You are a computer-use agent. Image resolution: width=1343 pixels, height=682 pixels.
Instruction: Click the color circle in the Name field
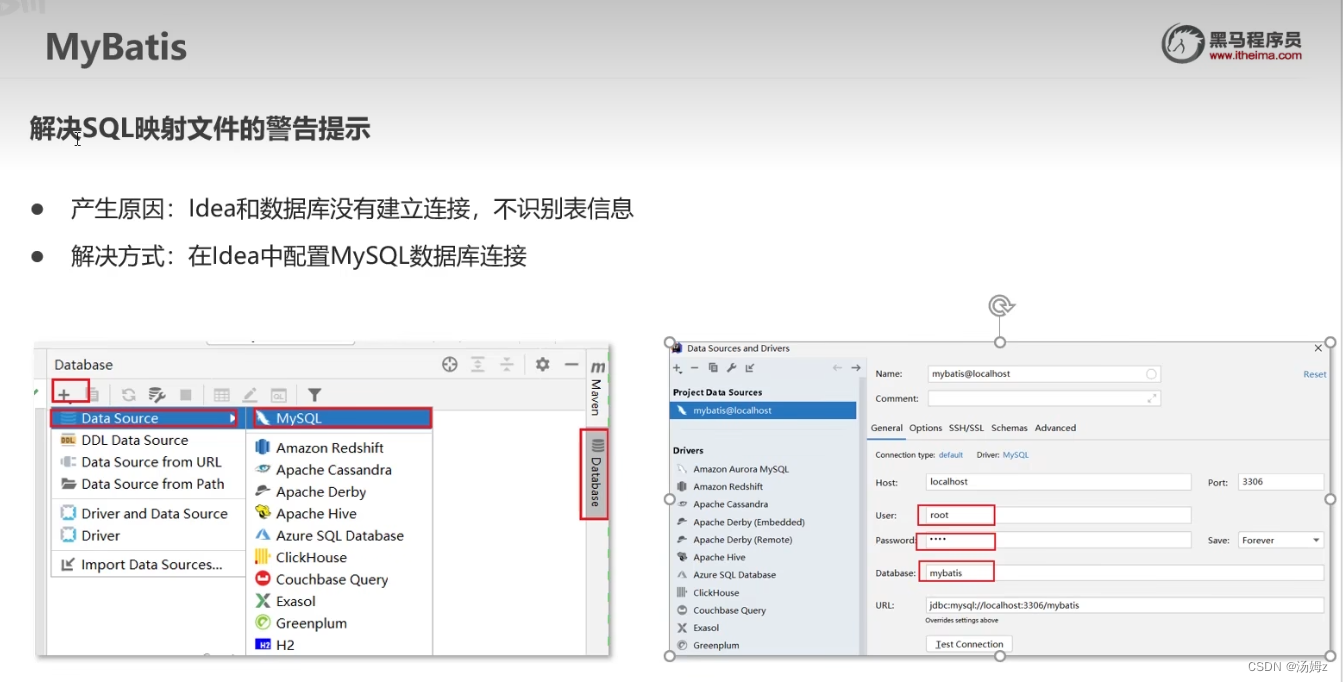tap(1152, 374)
